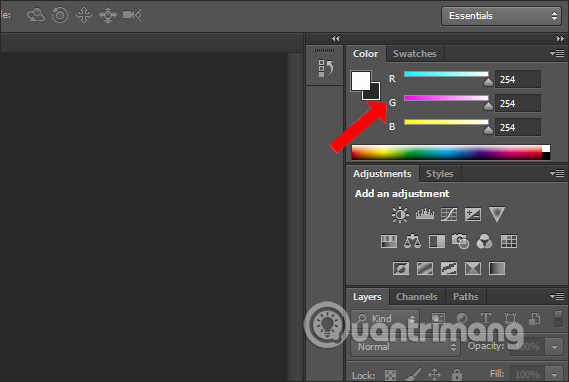The image size is (569, 382).
Task: Expand the icon panel column
Action: point(335,38)
